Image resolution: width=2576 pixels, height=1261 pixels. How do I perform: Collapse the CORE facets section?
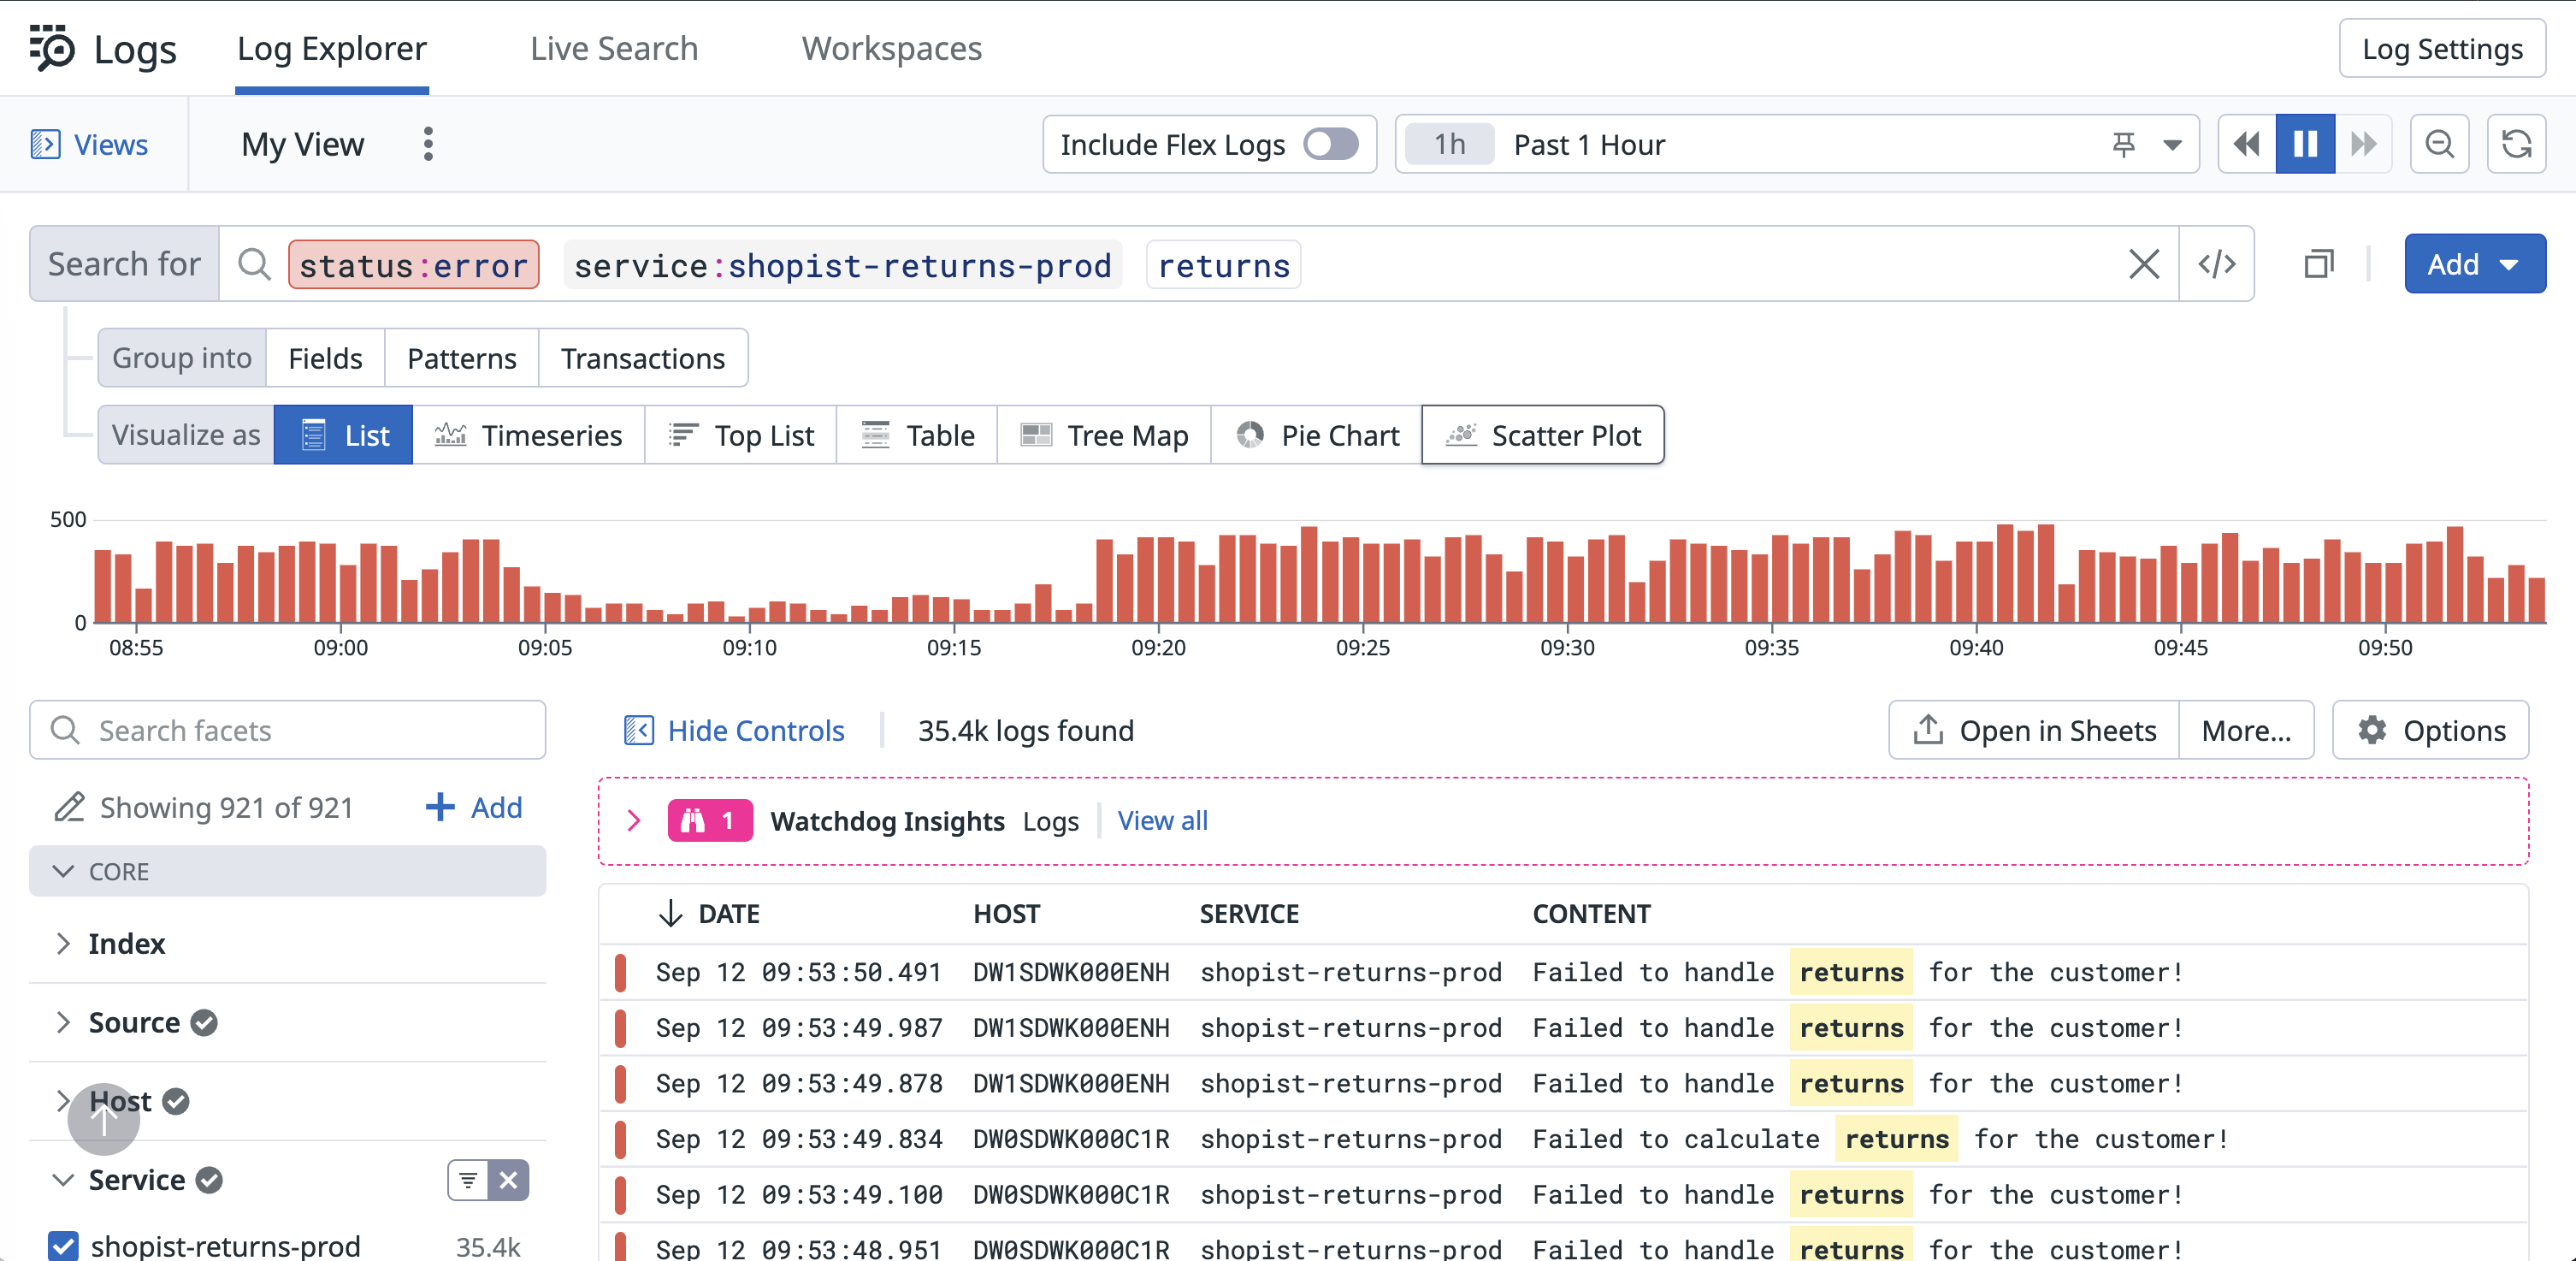point(64,871)
